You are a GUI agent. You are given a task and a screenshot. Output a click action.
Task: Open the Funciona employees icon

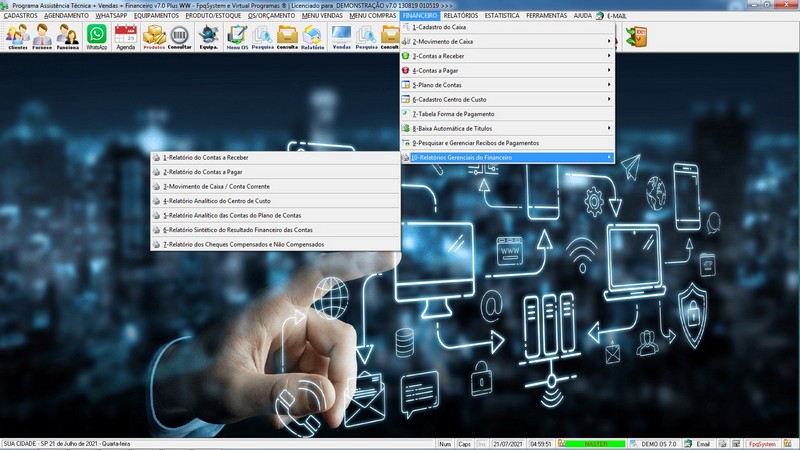pyautogui.click(x=67, y=37)
